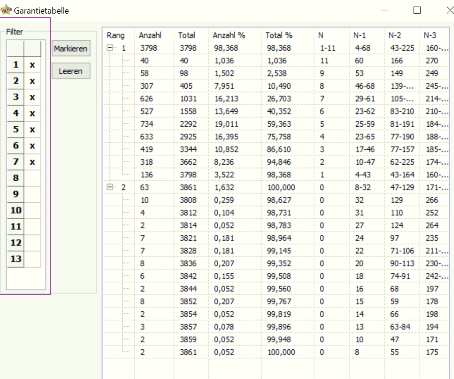Screen dimensions: 454x379
Task: Click Total value 3808
Action: [x=188, y=200]
